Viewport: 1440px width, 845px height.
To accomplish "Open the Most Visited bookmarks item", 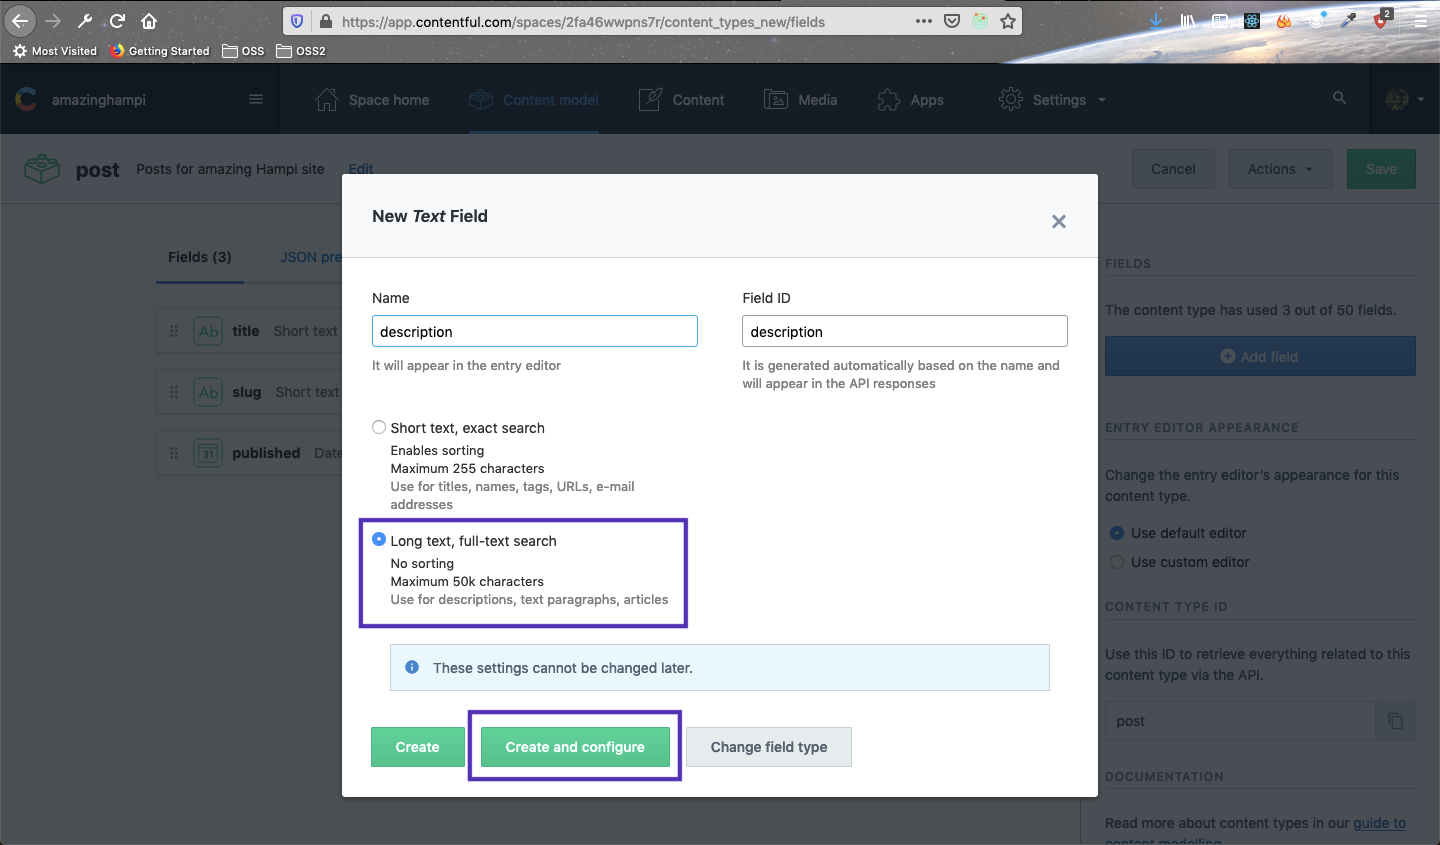I will click(56, 51).
